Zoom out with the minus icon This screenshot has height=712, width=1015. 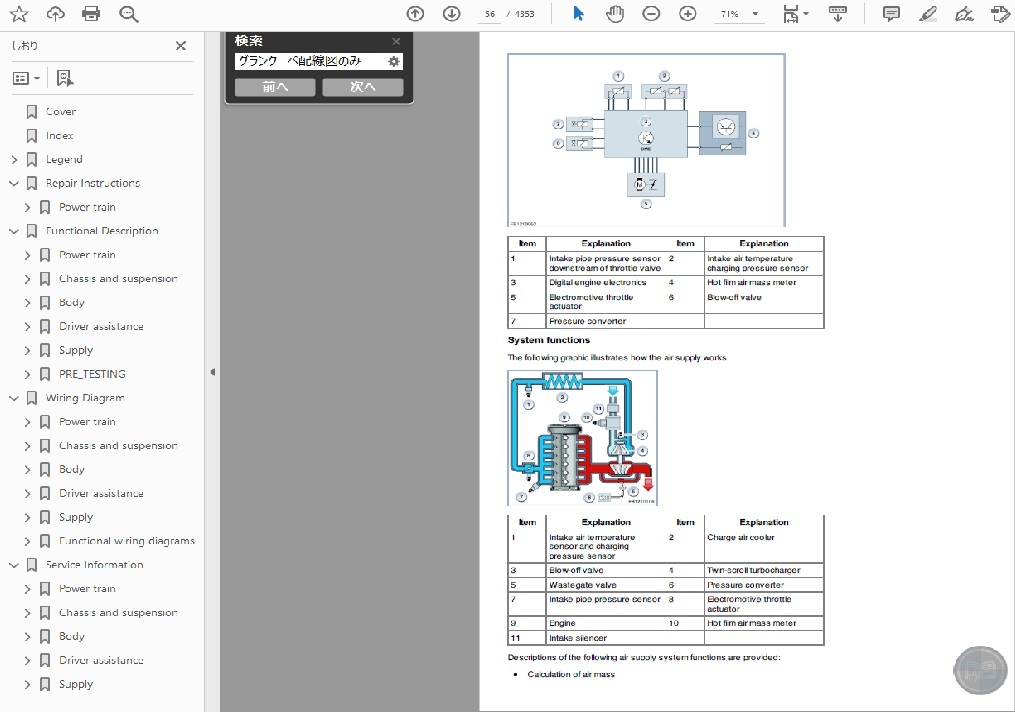tap(651, 14)
